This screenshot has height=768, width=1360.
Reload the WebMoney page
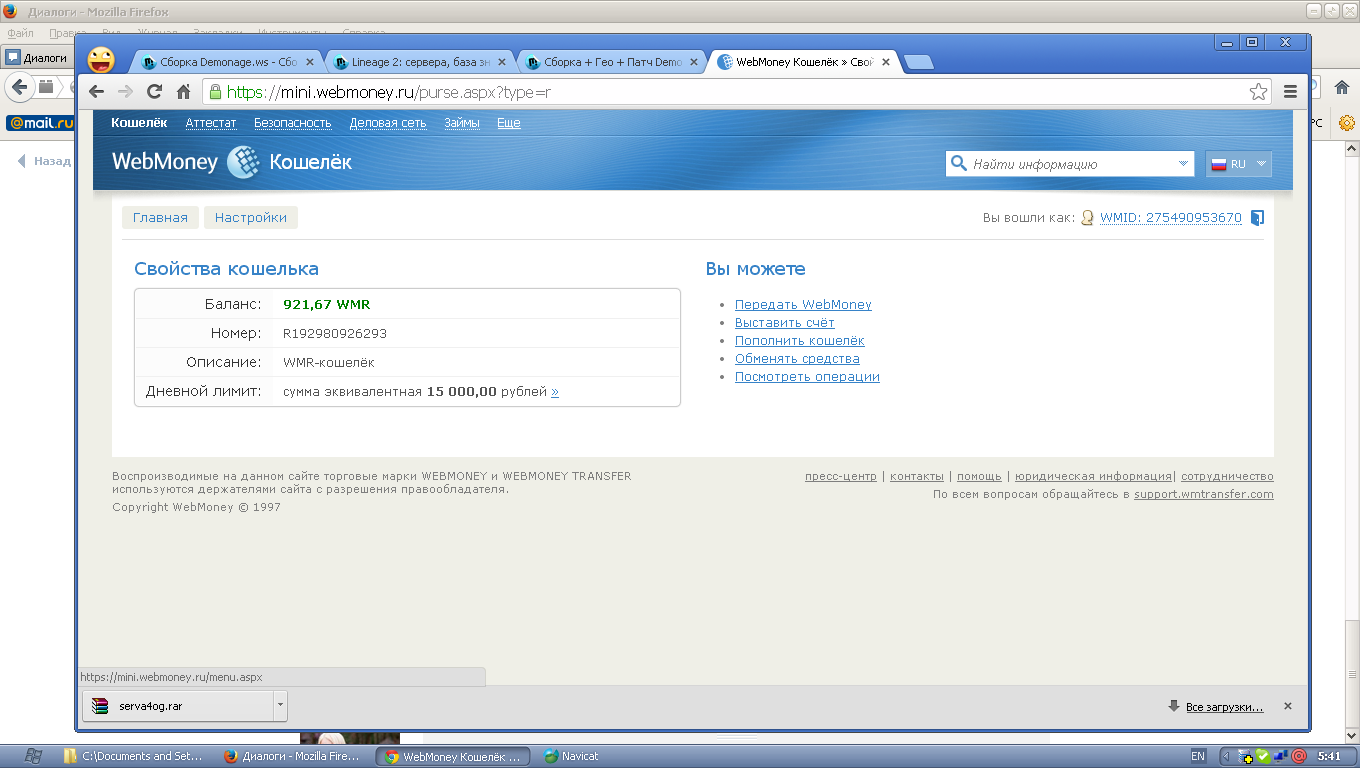tap(154, 92)
